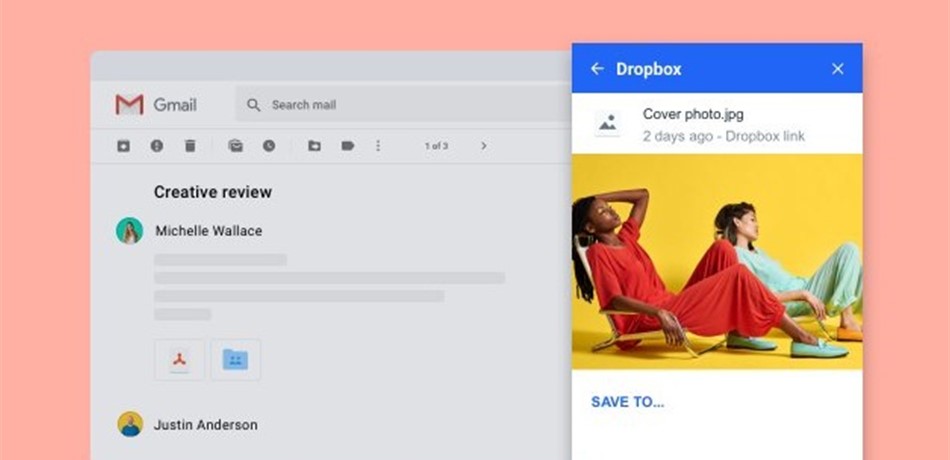Go to next email with chevron
950x460 pixels.
[x=483, y=145]
